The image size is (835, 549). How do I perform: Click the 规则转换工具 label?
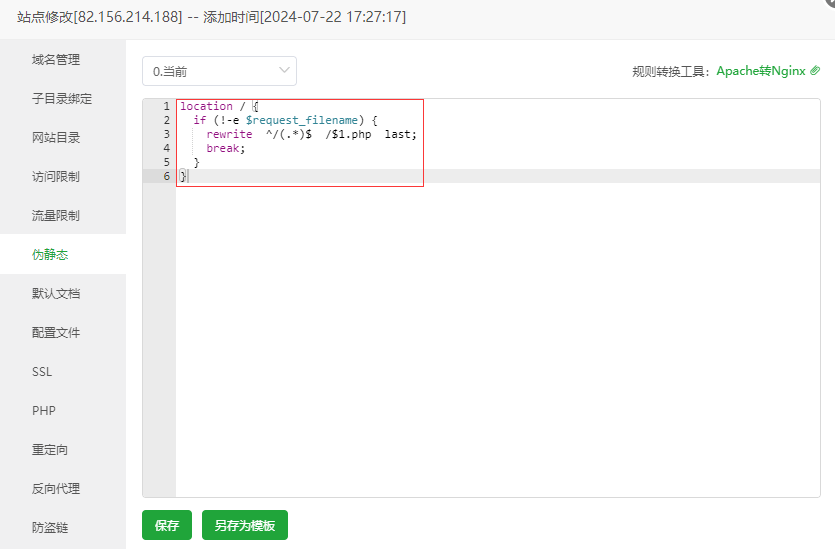(670, 71)
